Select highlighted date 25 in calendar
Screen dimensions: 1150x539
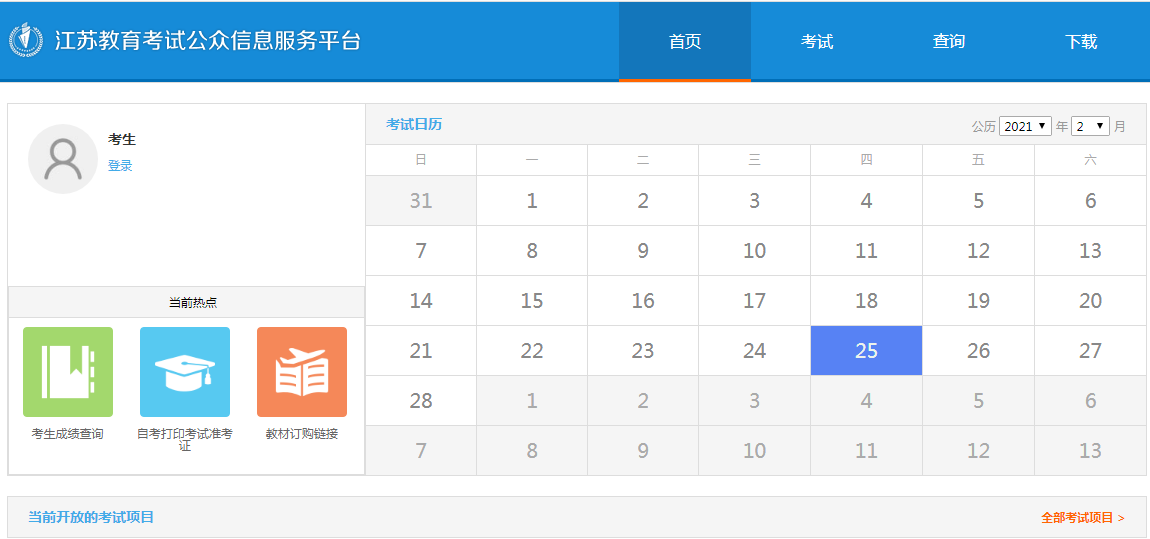pos(866,351)
